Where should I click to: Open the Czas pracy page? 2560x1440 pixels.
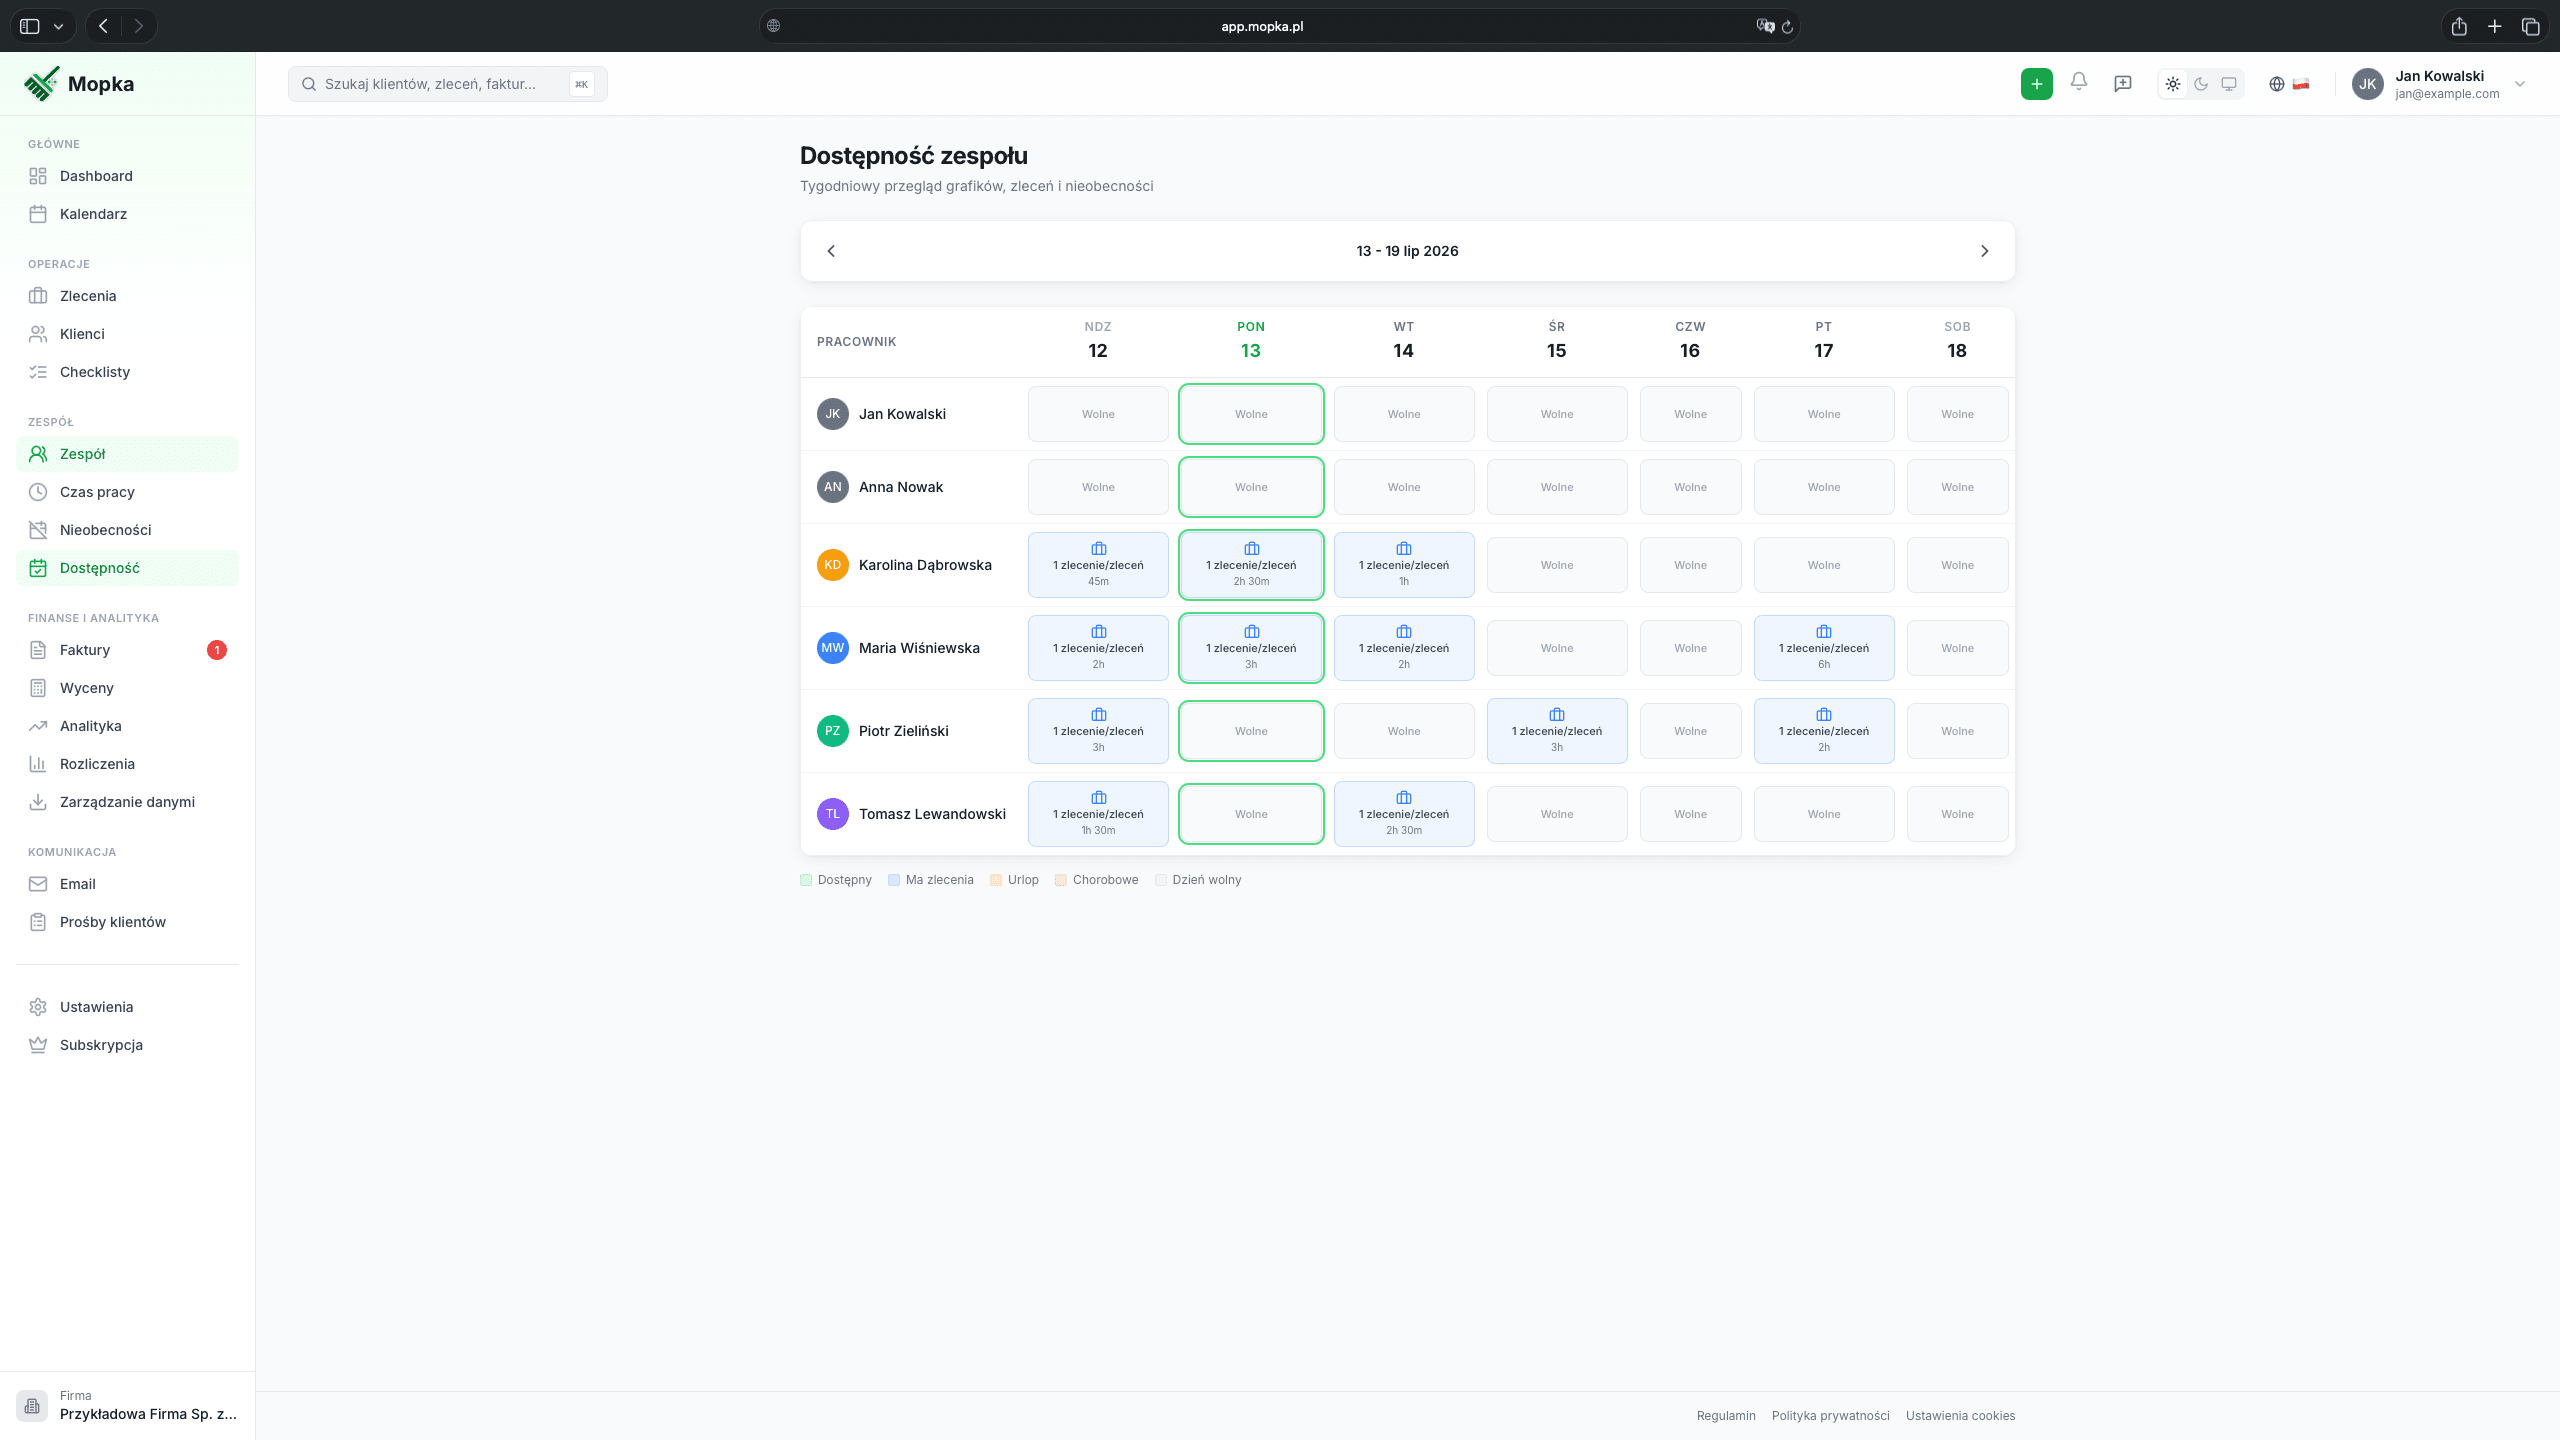[127, 492]
